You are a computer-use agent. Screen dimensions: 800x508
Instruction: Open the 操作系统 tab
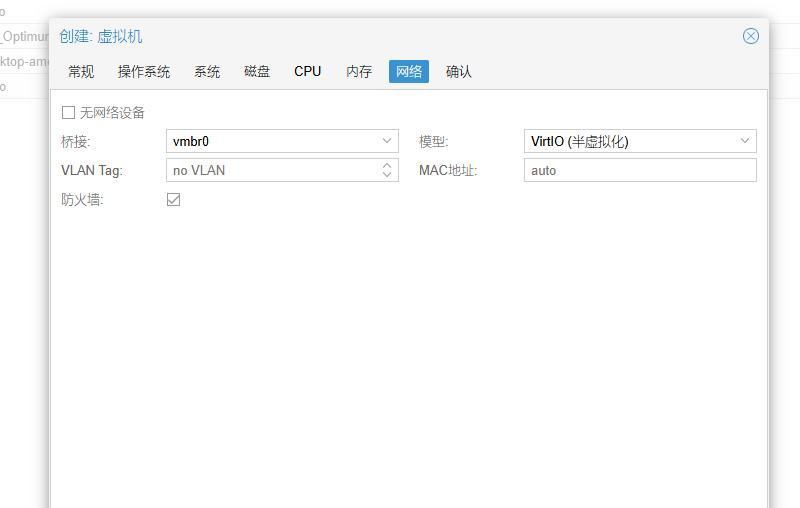[144, 72]
